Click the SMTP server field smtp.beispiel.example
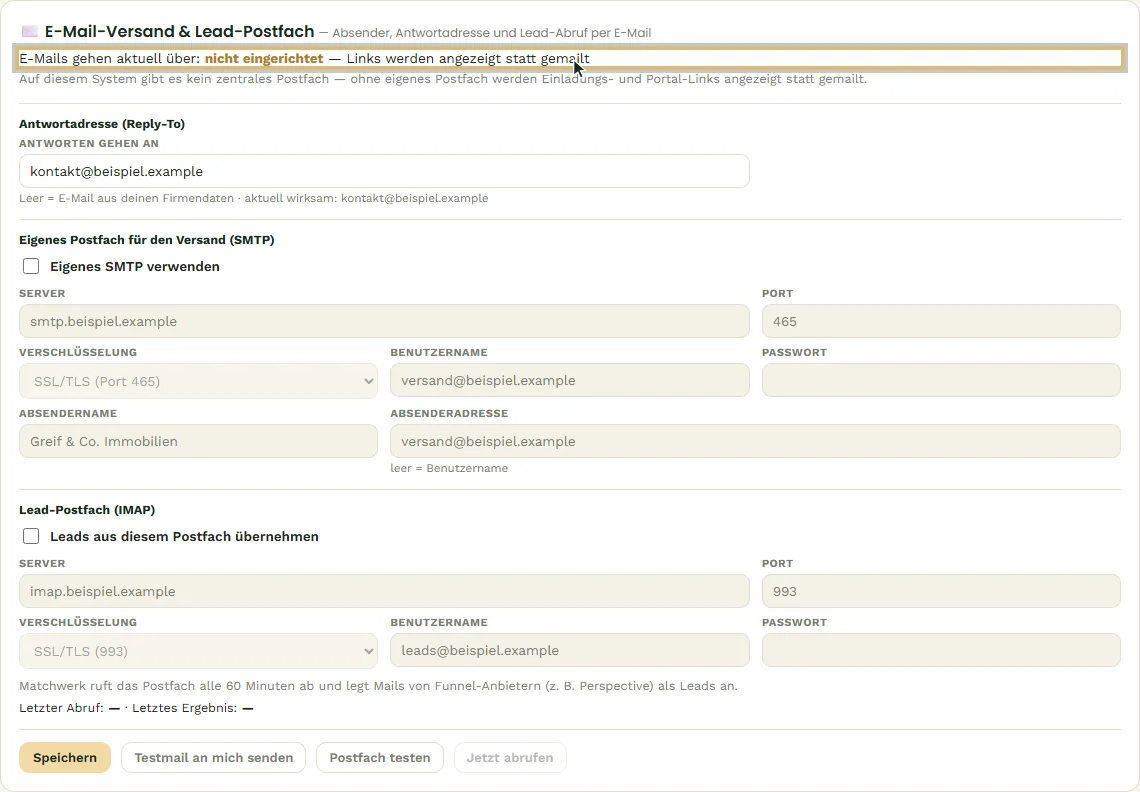This screenshot has height=792, width=1140. 384,321
